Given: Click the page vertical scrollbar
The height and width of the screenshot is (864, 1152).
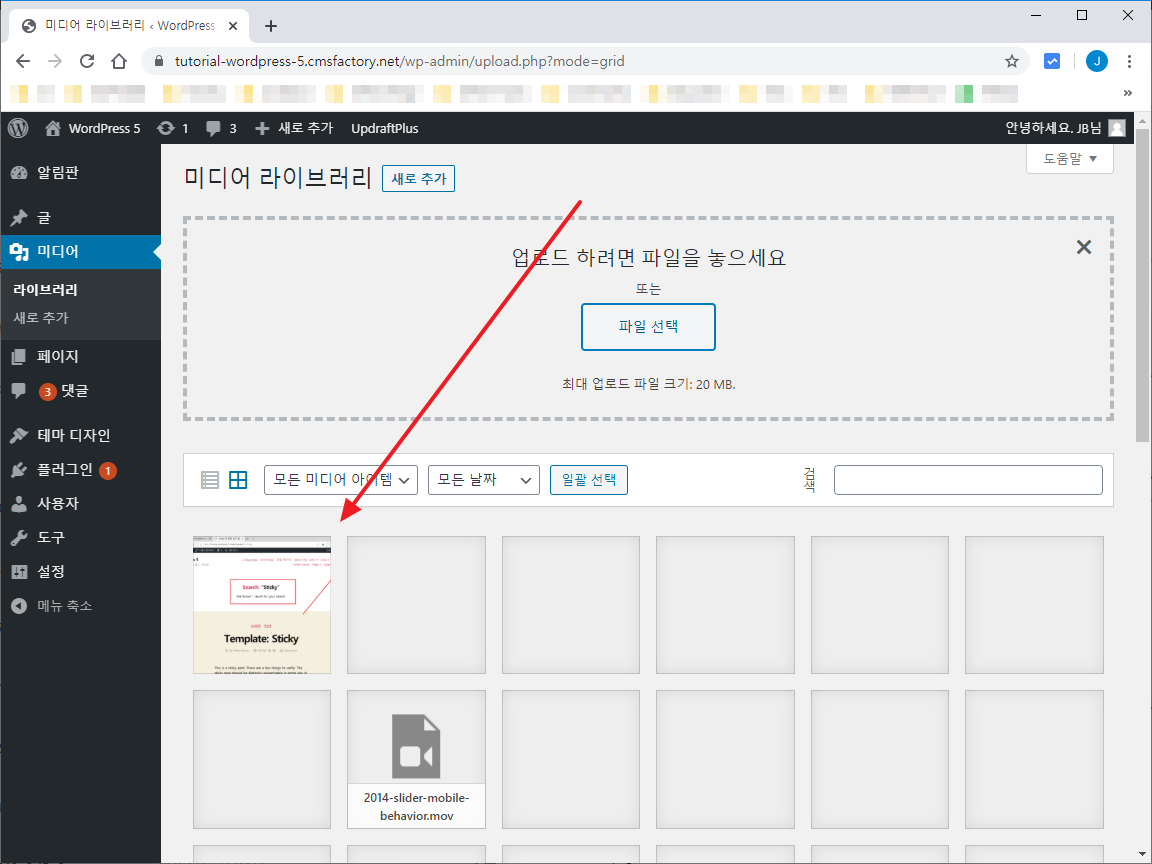Looking at the screenshot, I should pyautogui.click(x=1142, y=285).
